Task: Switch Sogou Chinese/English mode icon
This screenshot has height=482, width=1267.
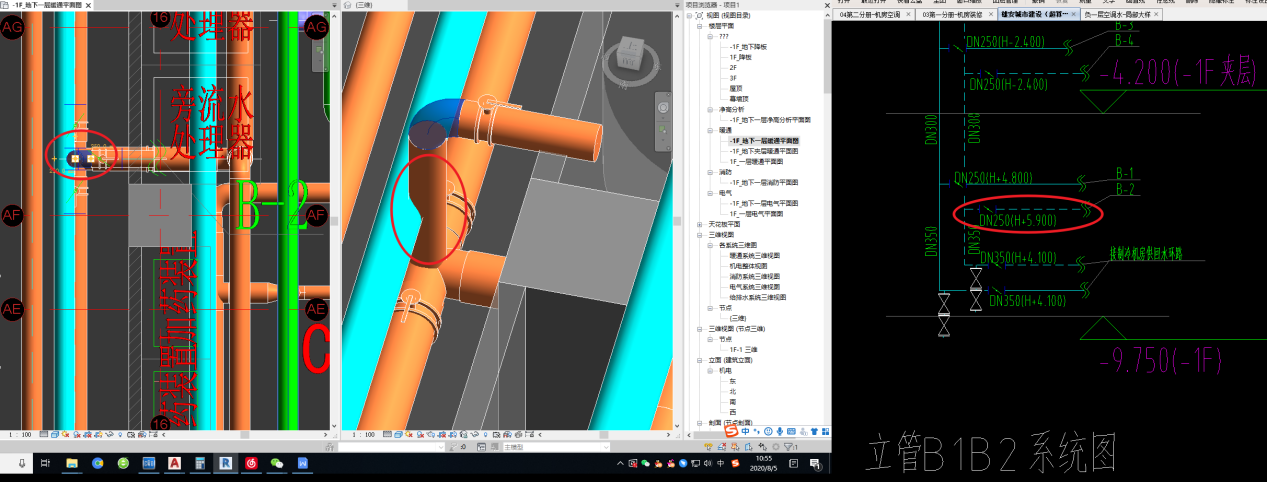Action: (x=745, y=431)
